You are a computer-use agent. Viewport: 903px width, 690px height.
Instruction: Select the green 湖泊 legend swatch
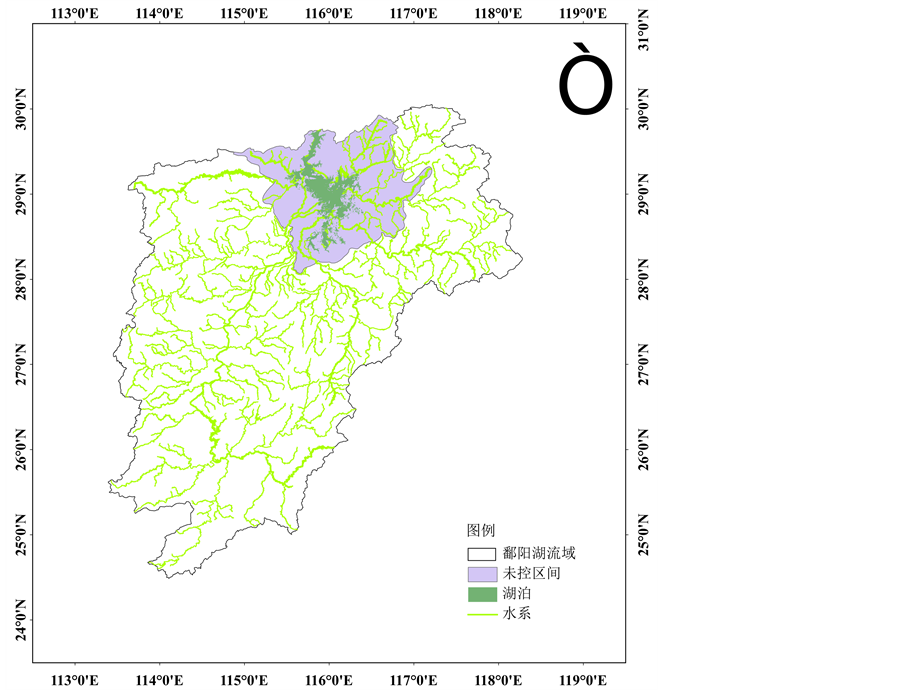coord(481,594)
